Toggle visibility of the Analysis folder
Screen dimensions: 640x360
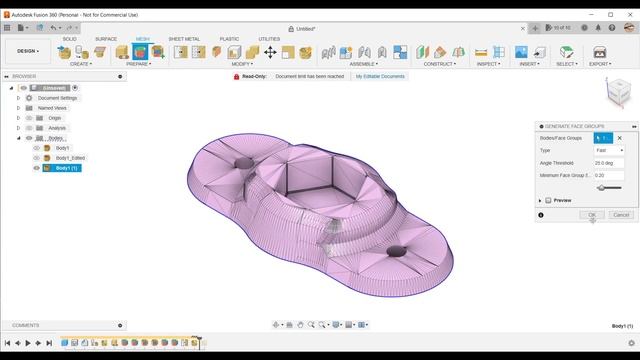pyautogui.click(x=29, y=128)
